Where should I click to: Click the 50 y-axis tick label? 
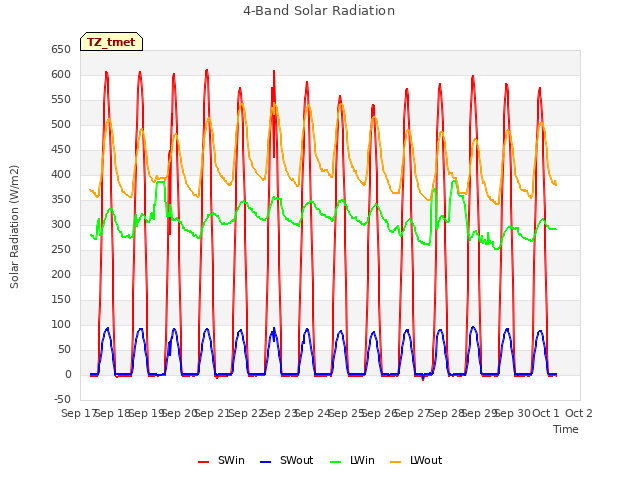point(64,349)
